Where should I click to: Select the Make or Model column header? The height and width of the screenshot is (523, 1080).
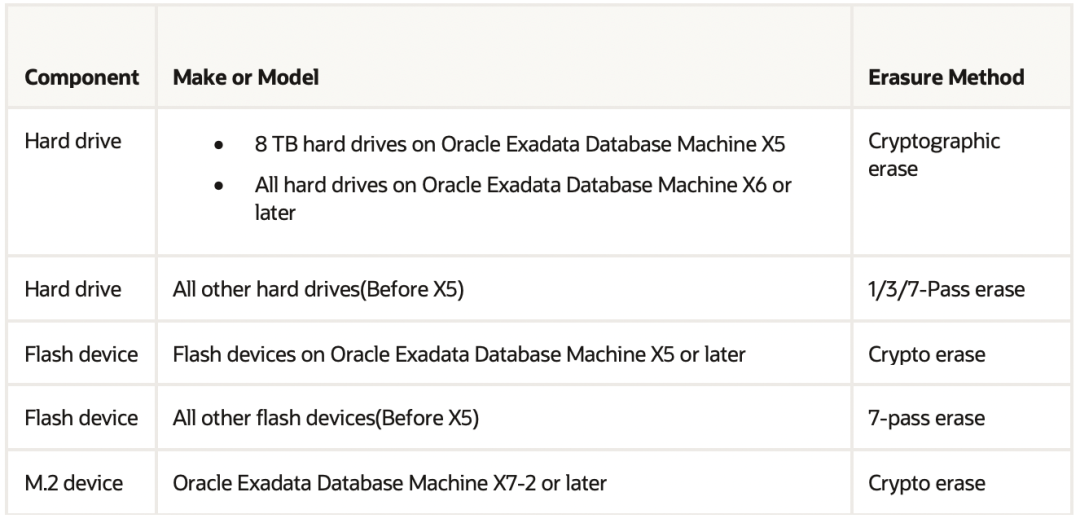[x=246, y=78]
